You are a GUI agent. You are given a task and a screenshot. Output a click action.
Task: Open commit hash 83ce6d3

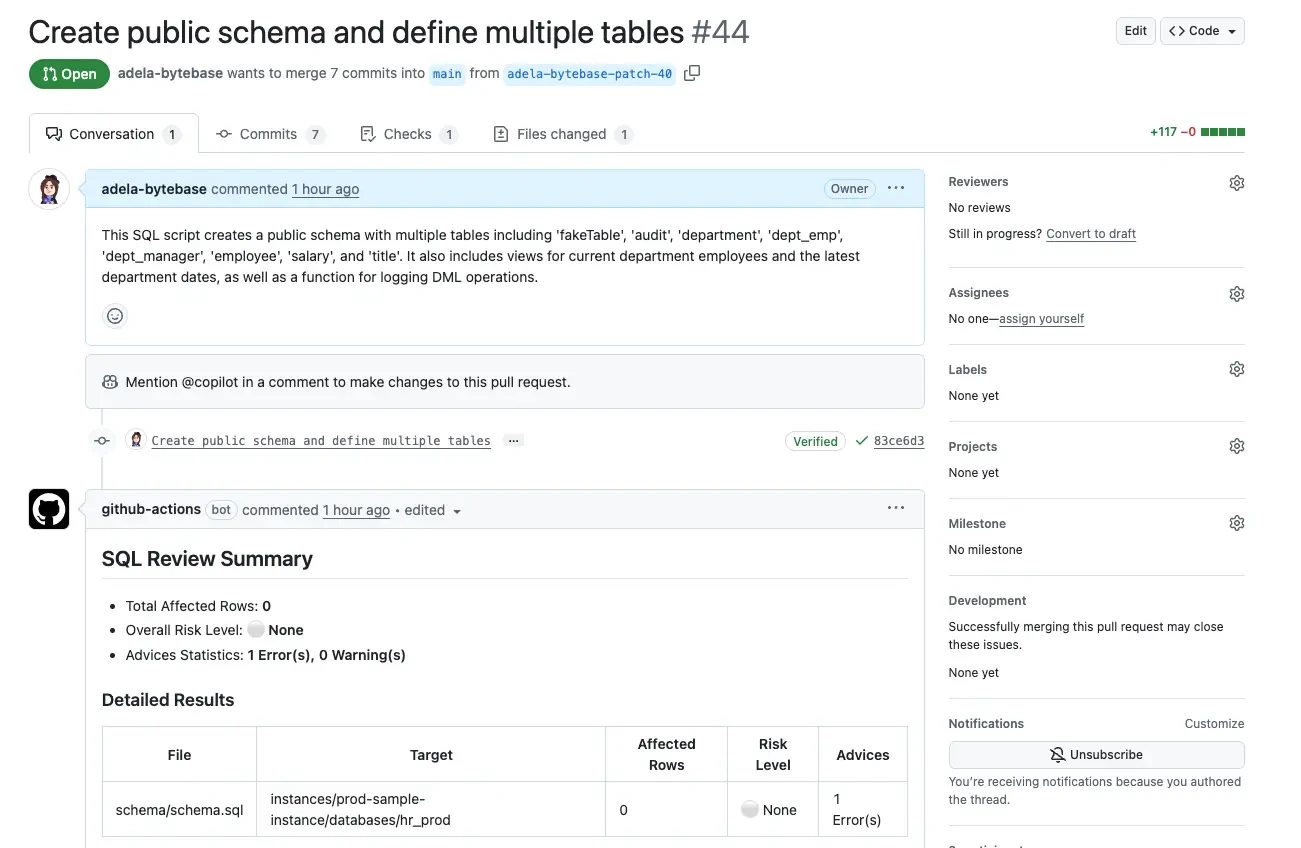pos(898,441)
